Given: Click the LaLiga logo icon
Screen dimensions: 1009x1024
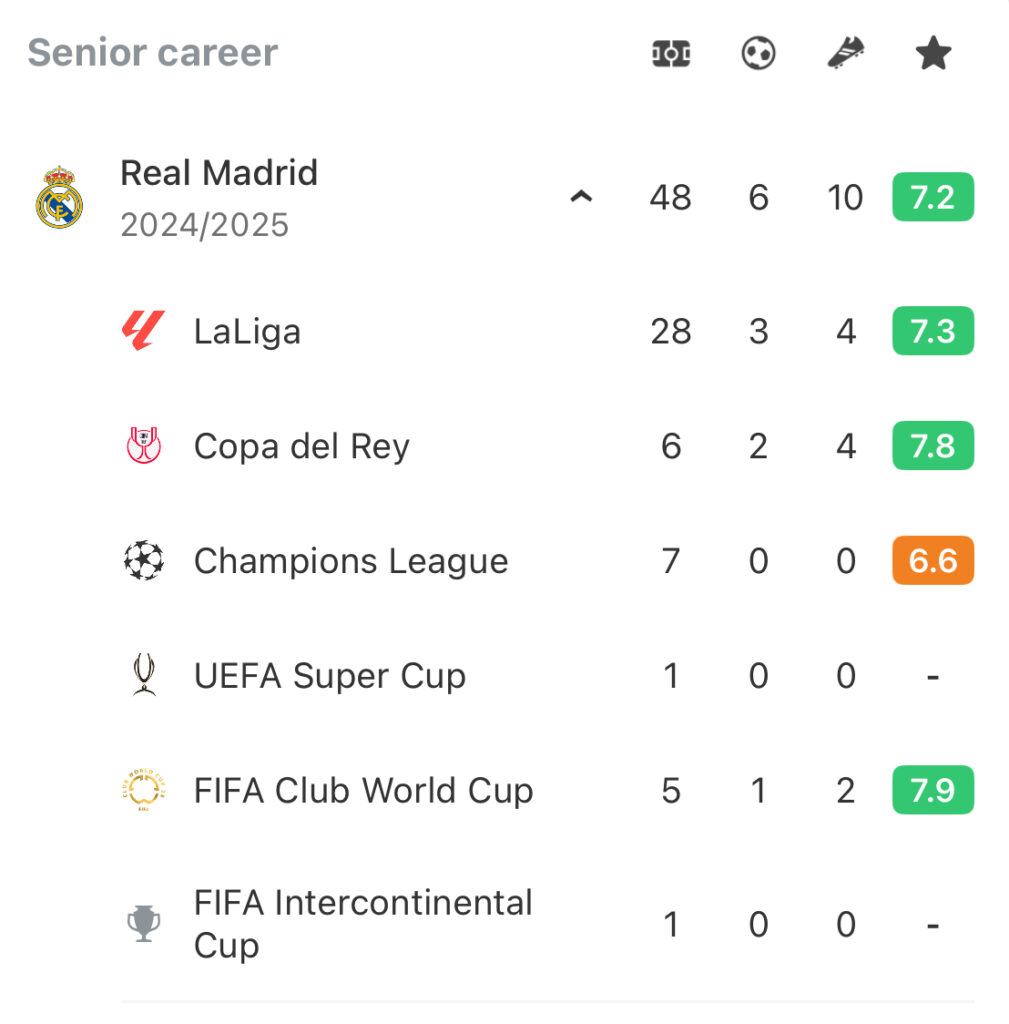Looking at the screenshot, I should click(144, 330).
